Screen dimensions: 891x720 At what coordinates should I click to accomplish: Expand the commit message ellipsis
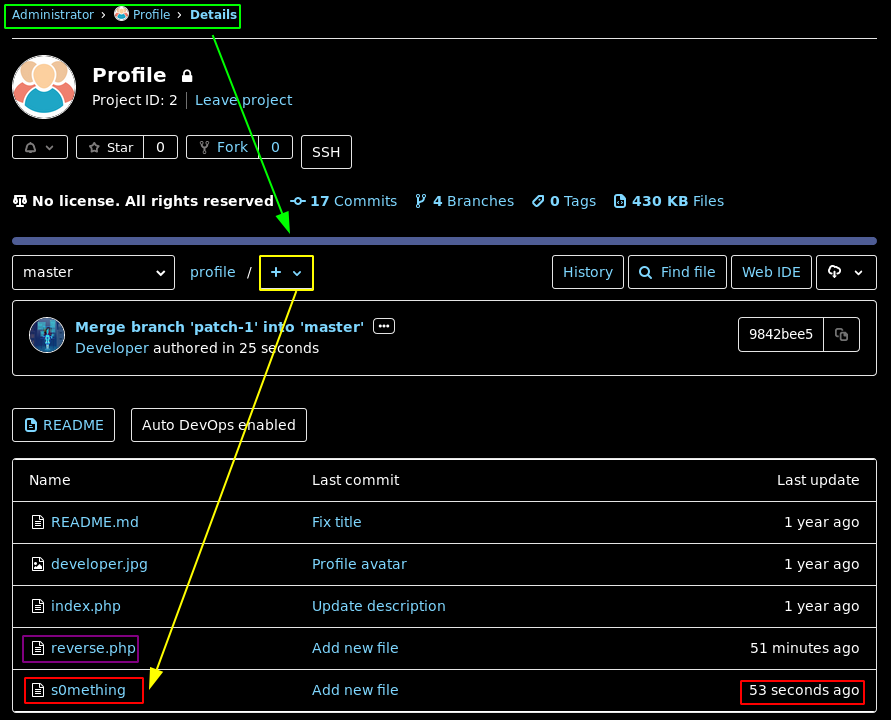(x=383, y=326)
